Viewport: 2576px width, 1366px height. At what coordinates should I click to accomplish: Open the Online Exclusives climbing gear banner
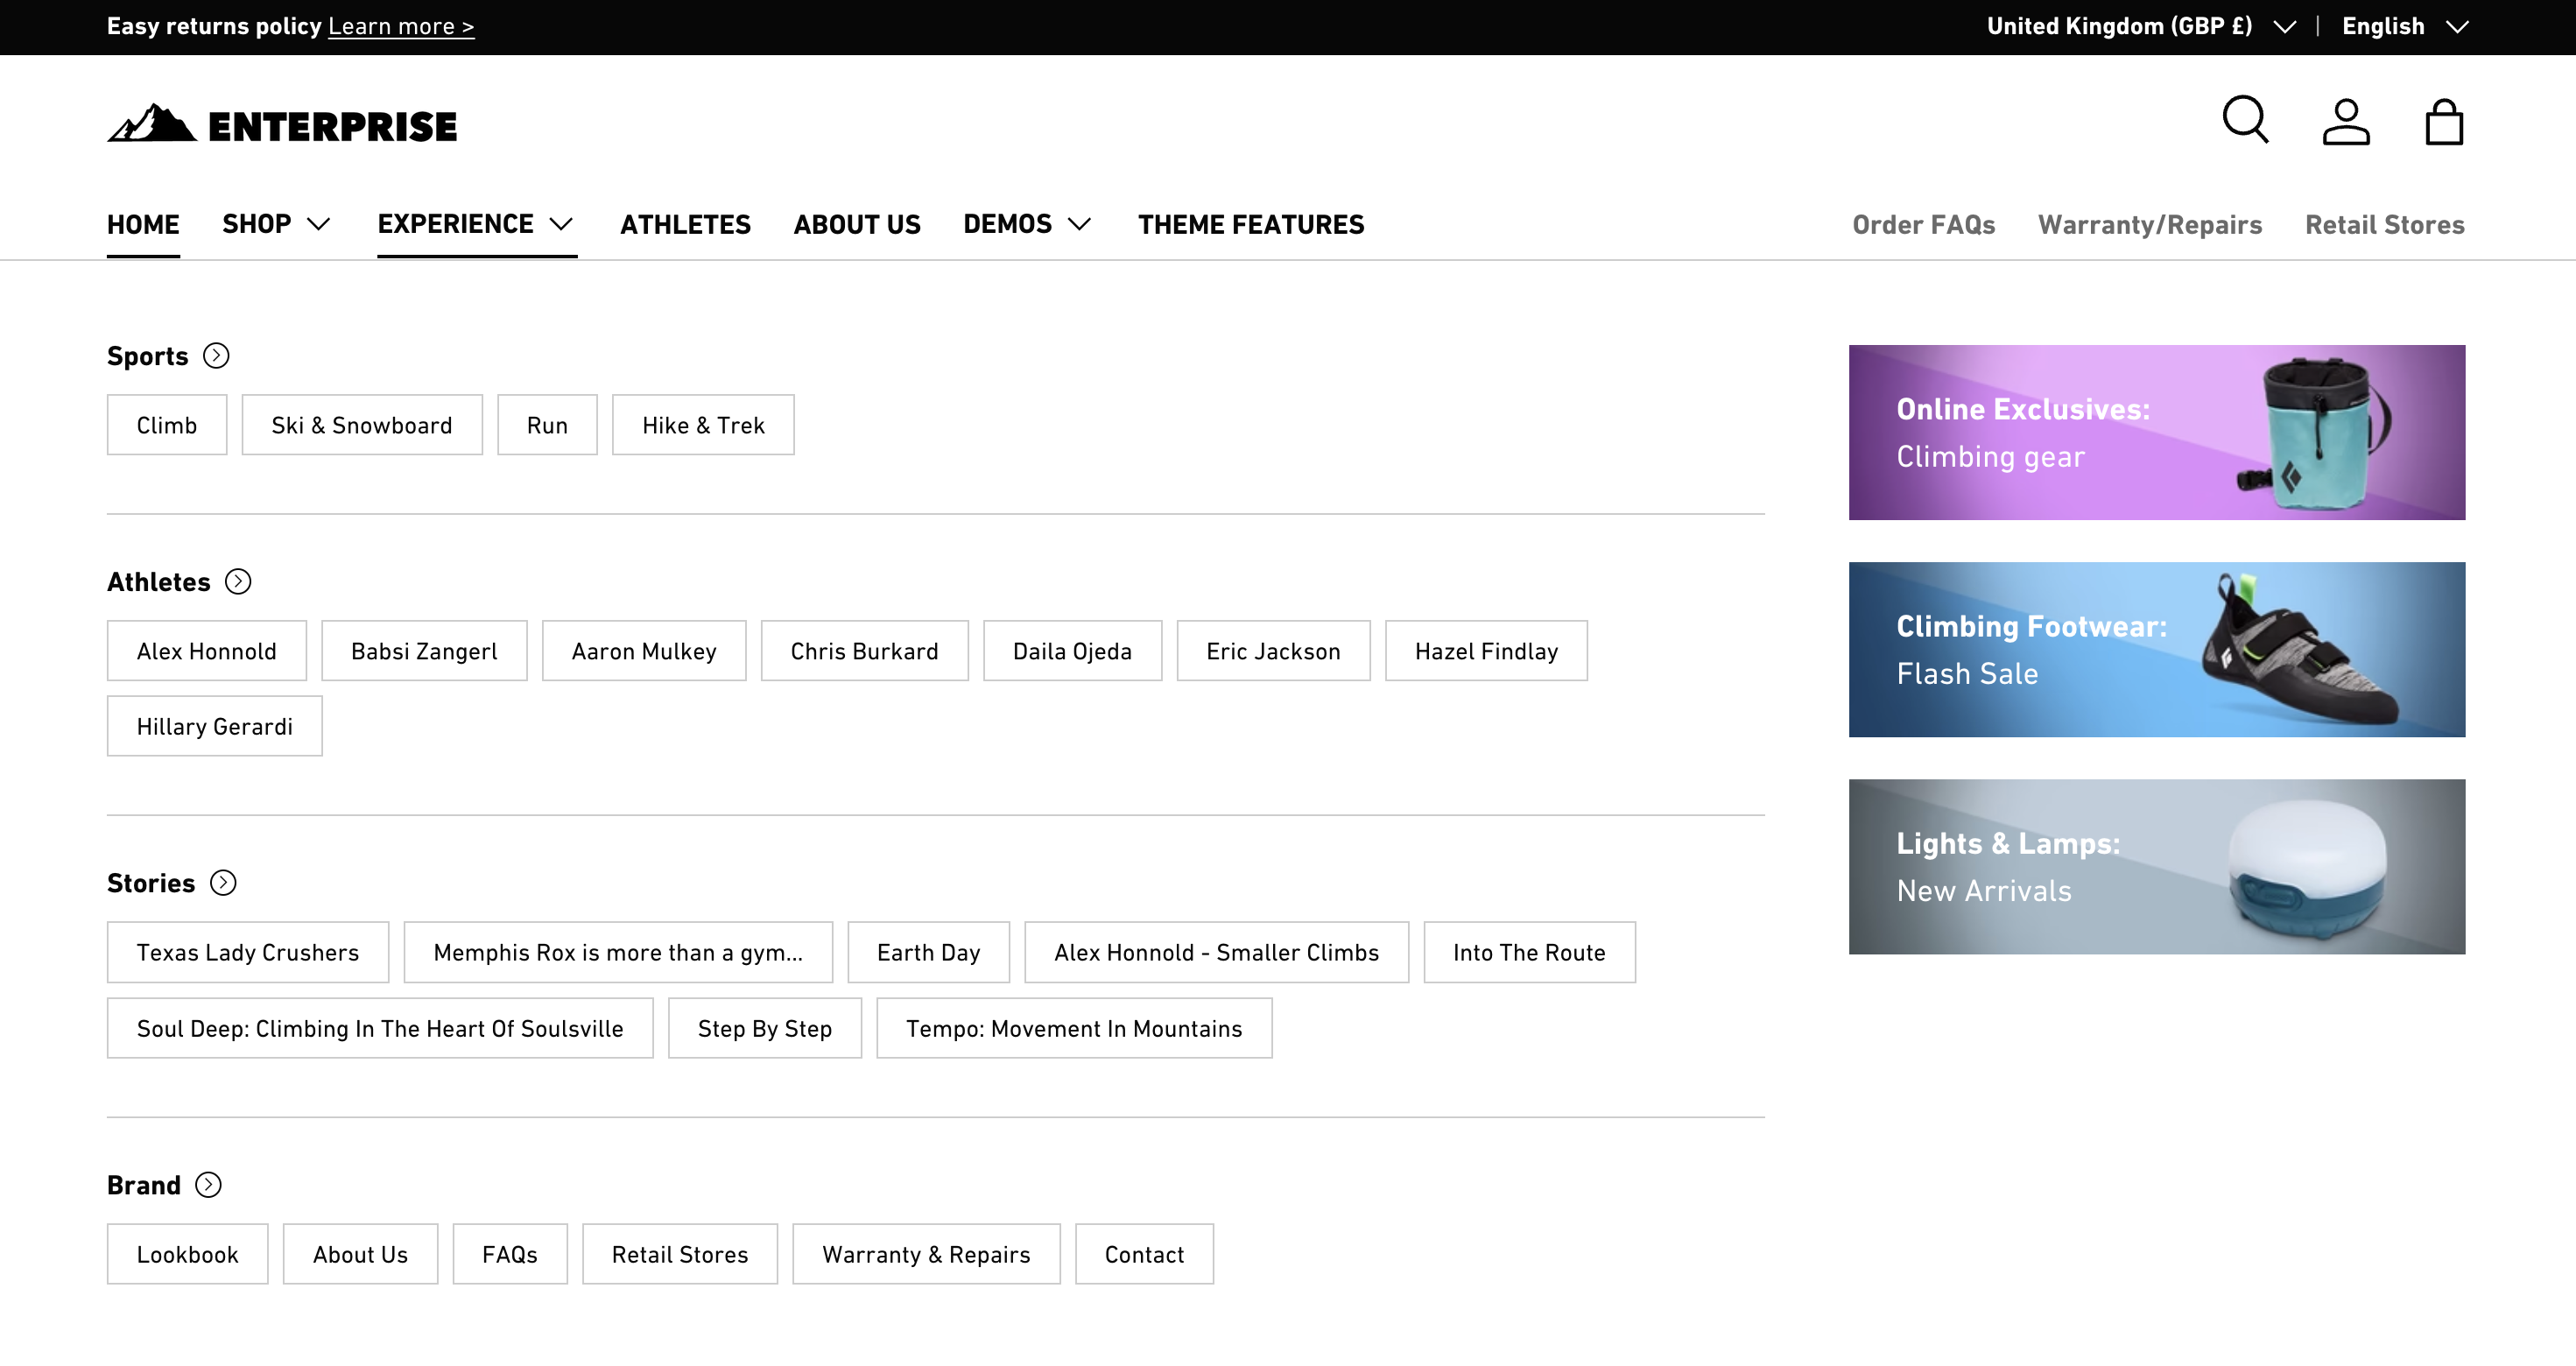tap(2156, 432)
